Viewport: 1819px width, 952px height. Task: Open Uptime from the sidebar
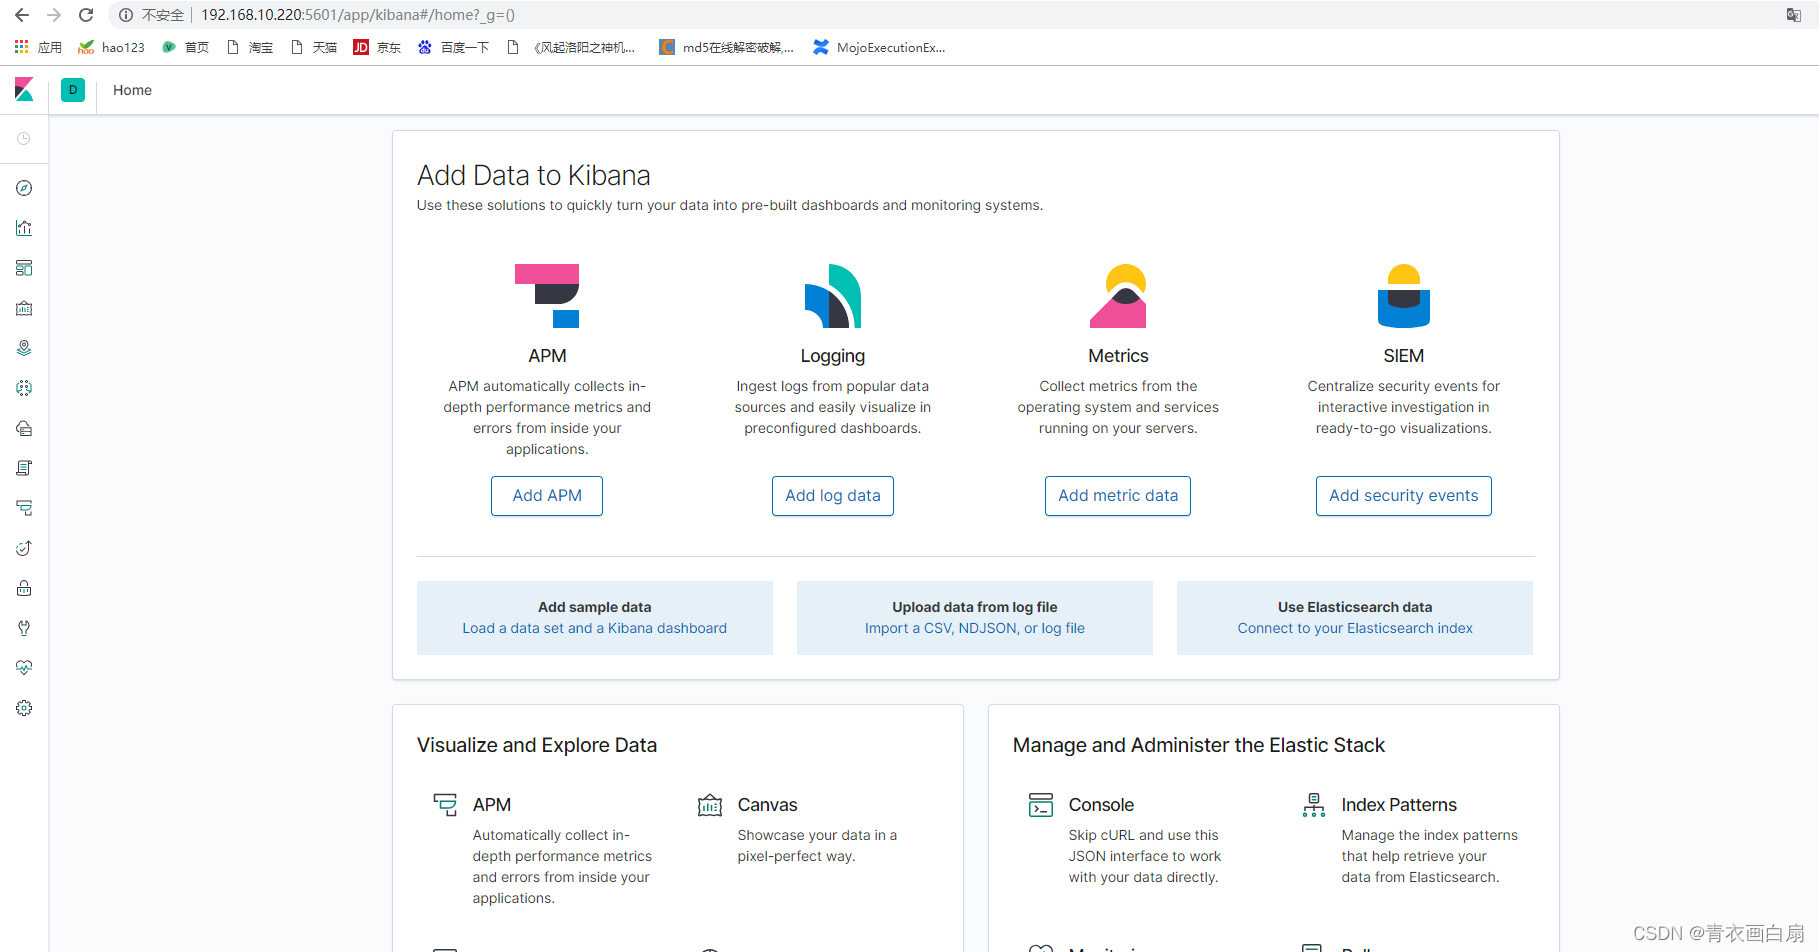tap(24, 548)
